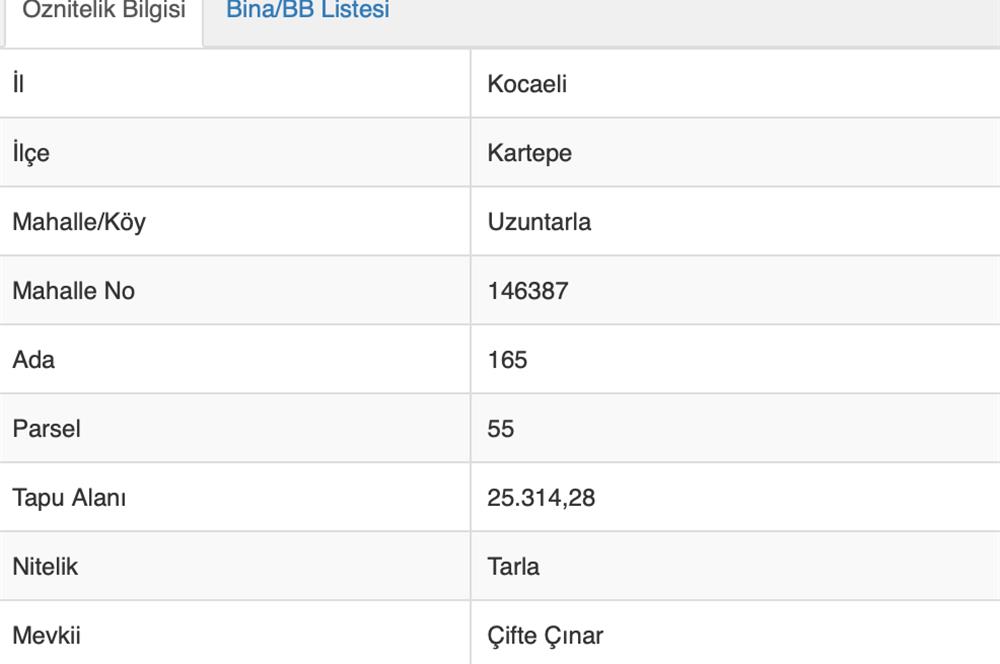Click the Tapu Alanı label
The image size is (1000, 664).
click(69, 498)
